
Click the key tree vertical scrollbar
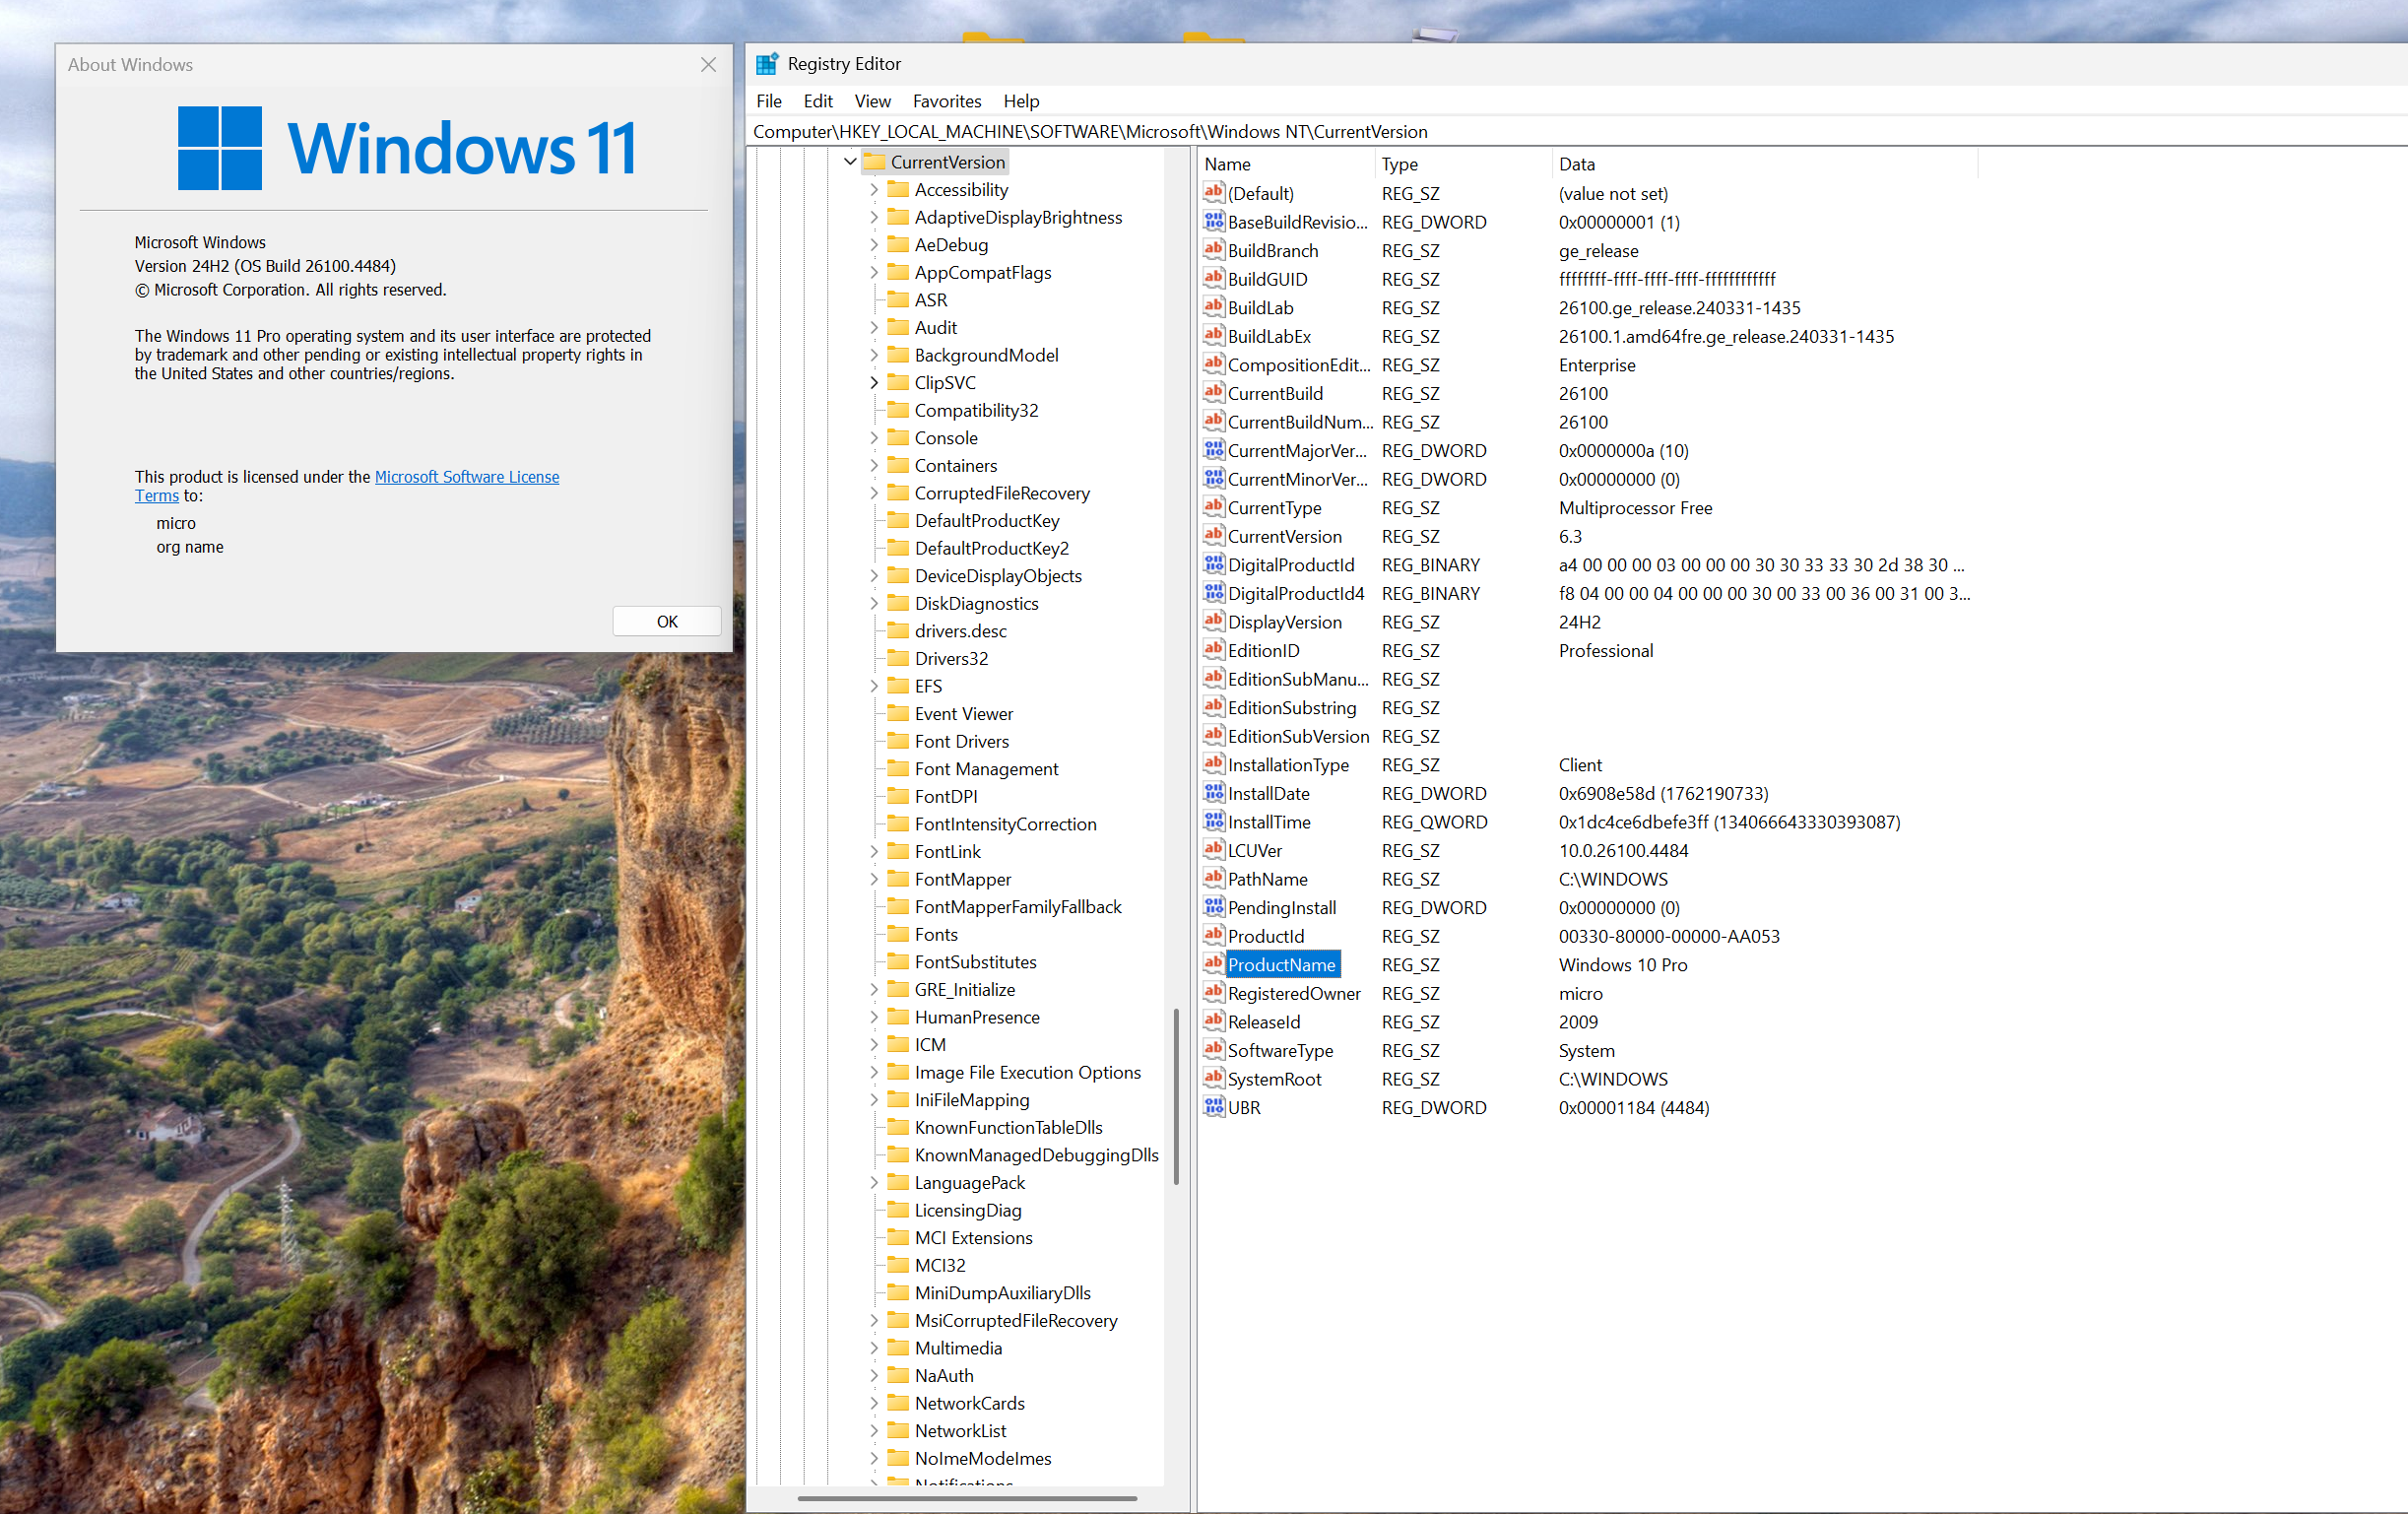pyautogui.click(x=1175, y=1095)
